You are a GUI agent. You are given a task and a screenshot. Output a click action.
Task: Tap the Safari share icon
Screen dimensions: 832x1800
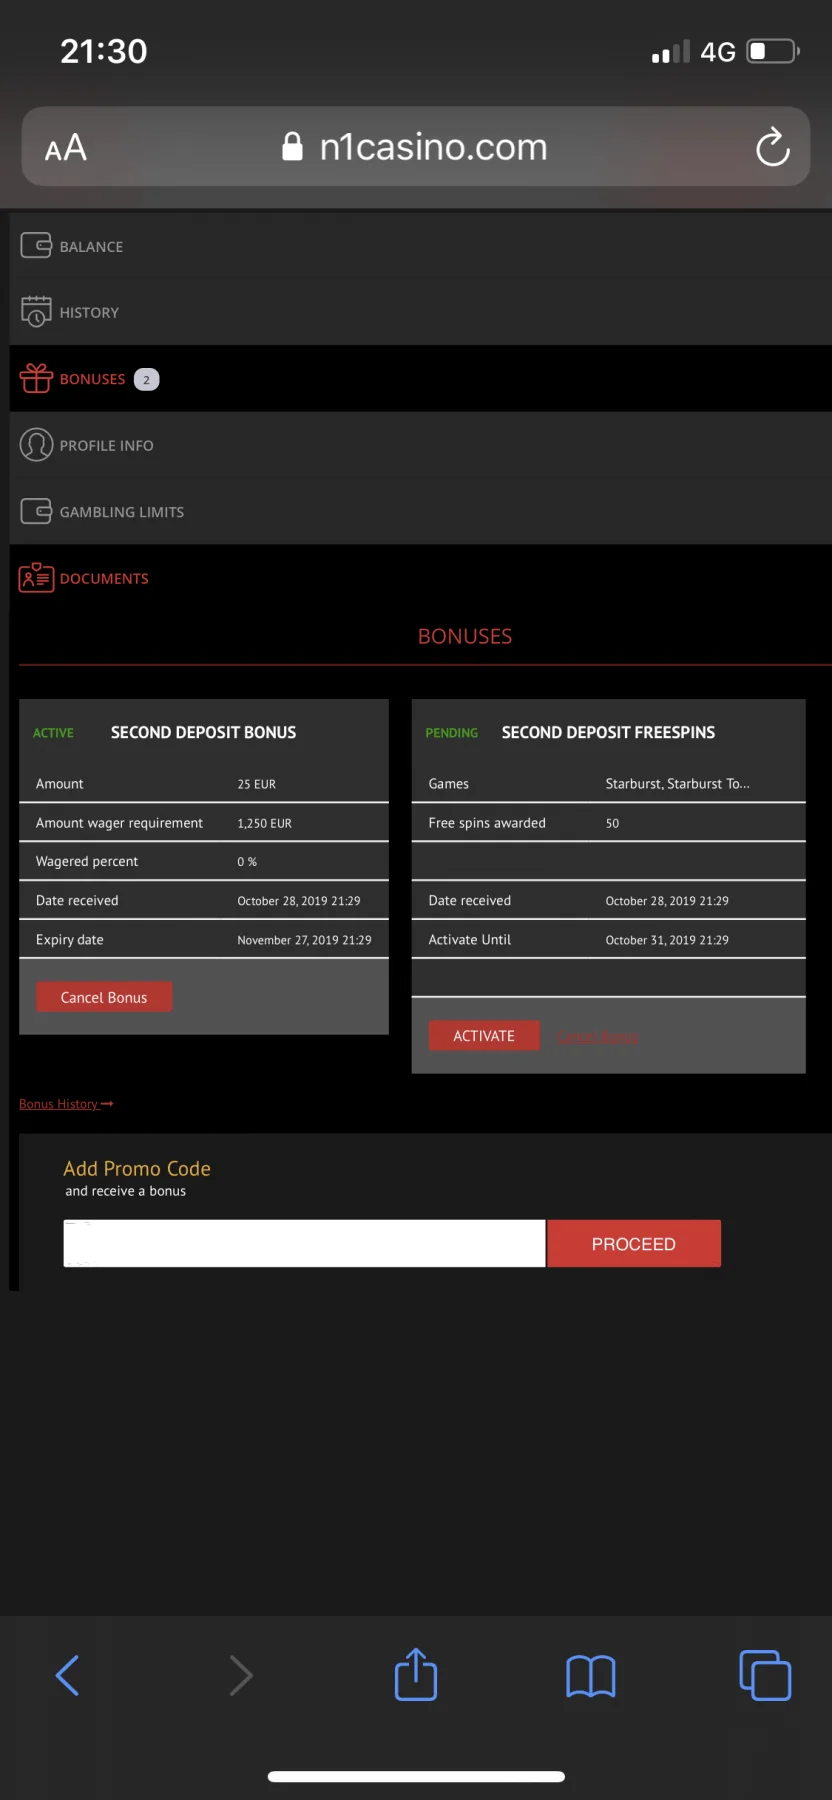tap(416, 1674)
